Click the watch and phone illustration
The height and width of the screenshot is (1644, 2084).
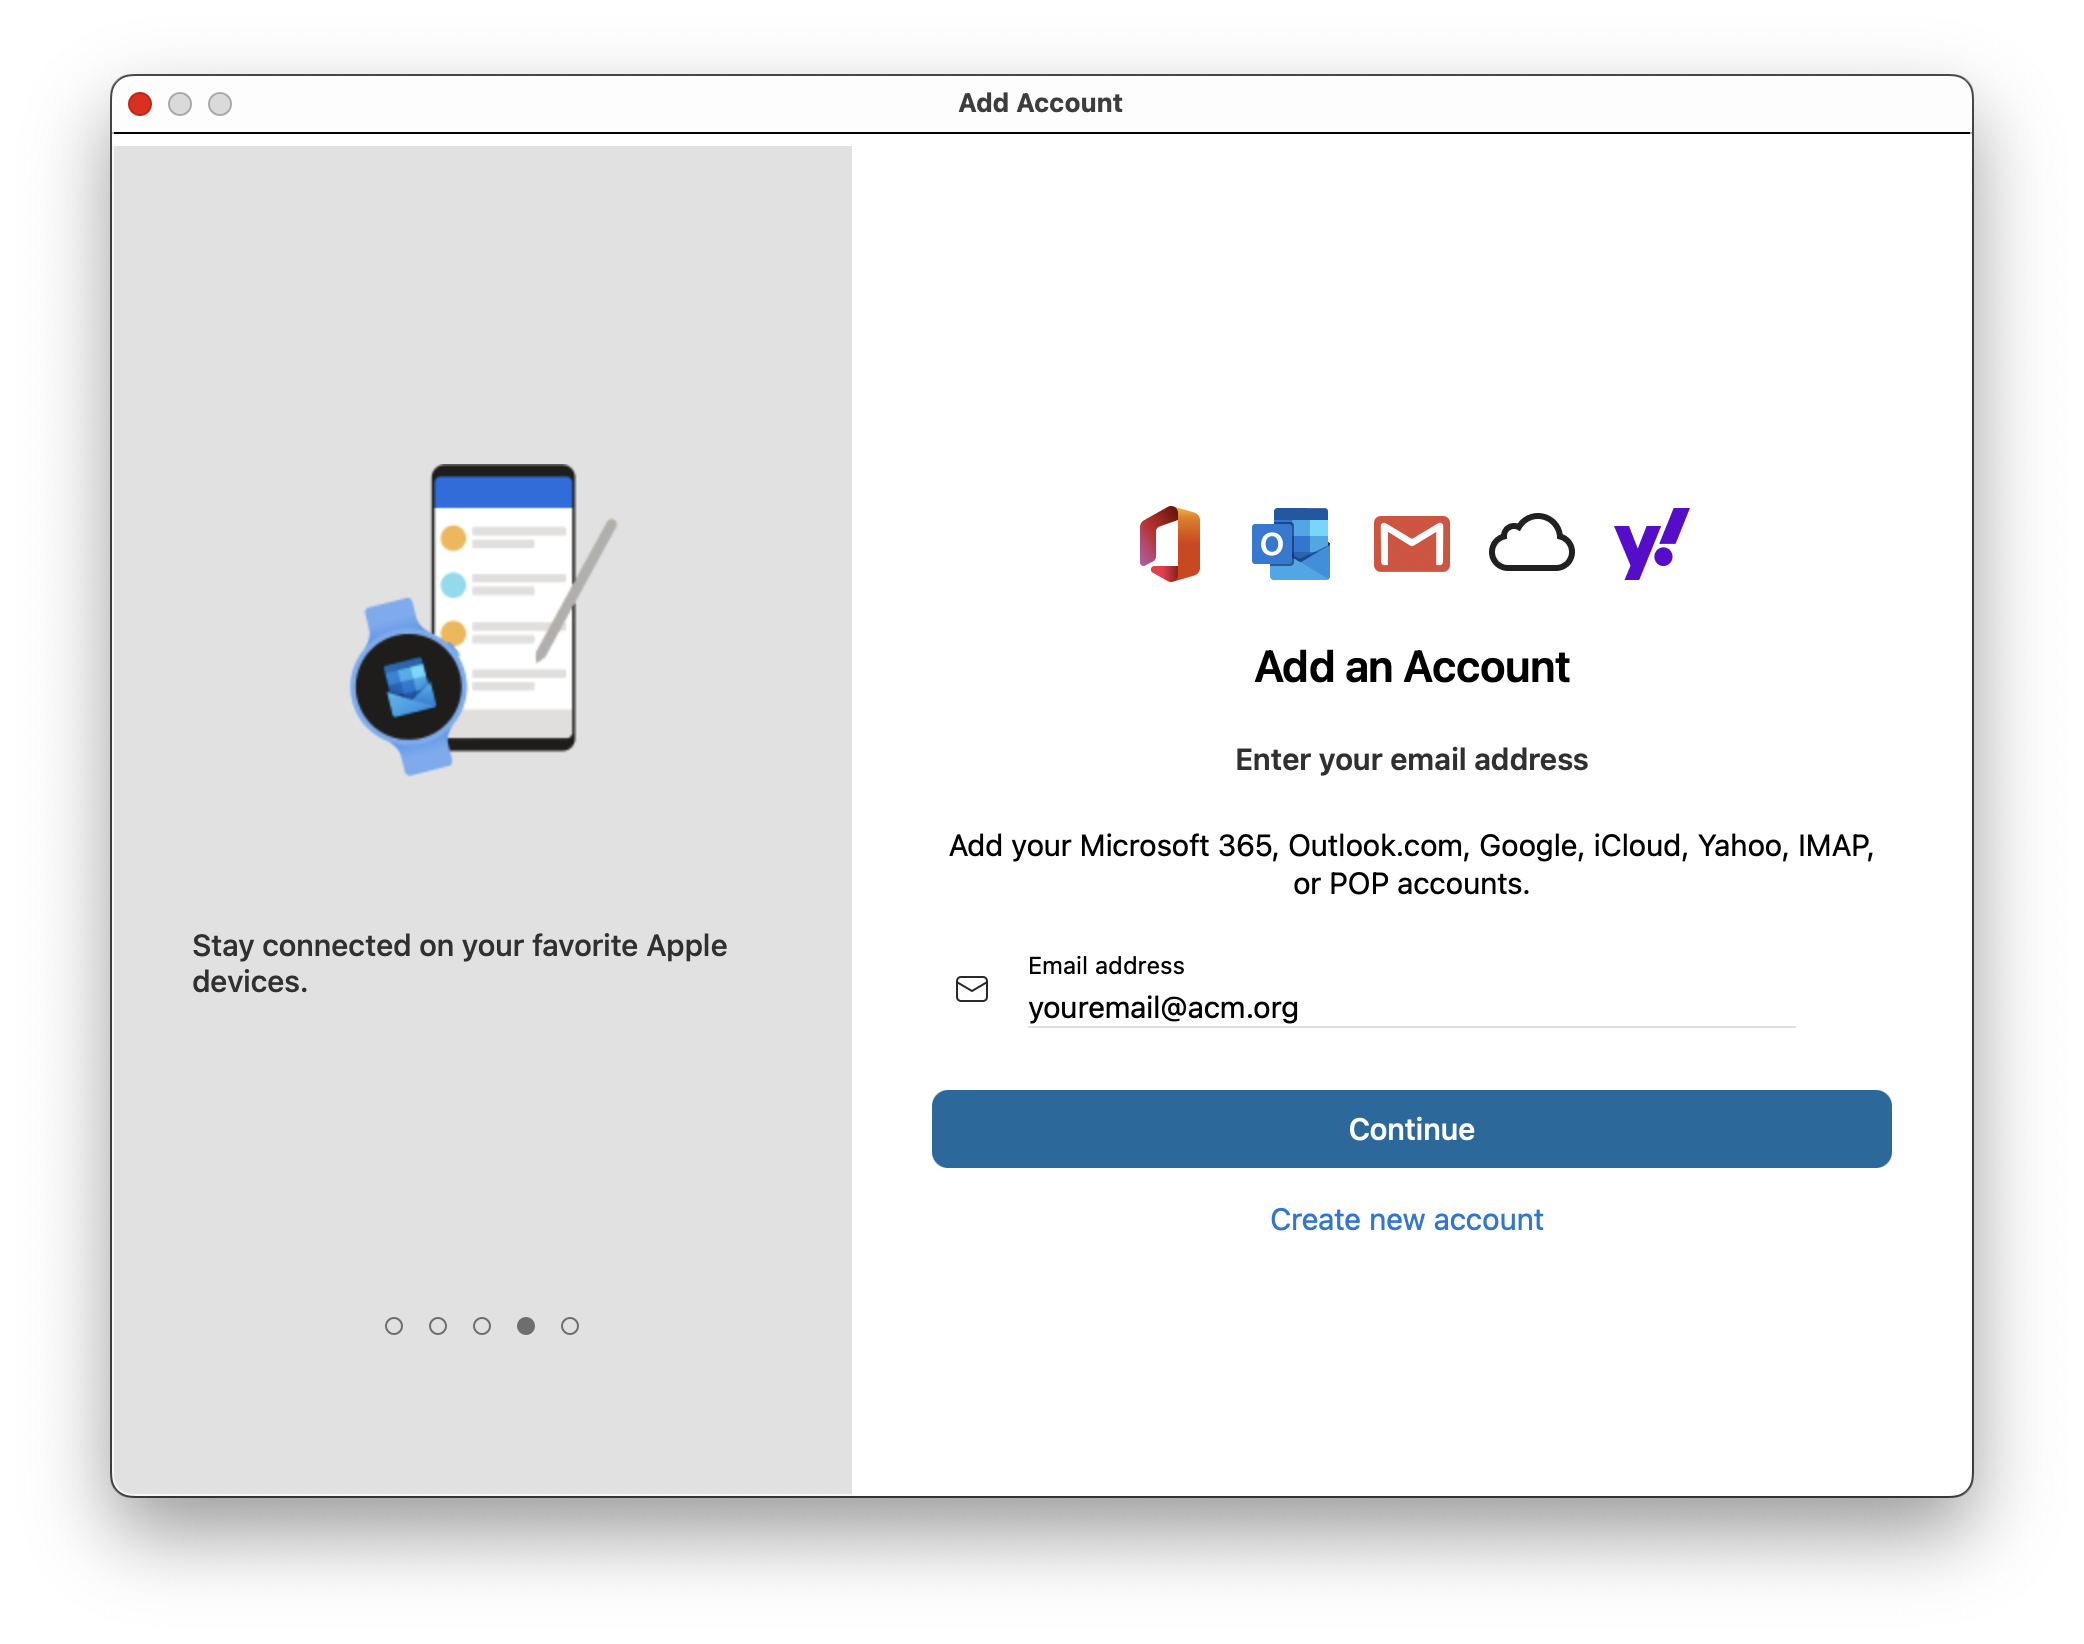pyautogui.click(x=483, y=619)
